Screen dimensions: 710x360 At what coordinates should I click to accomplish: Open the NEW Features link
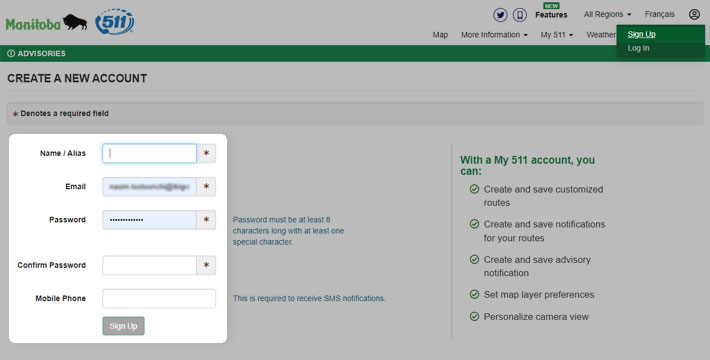(551, 12)
